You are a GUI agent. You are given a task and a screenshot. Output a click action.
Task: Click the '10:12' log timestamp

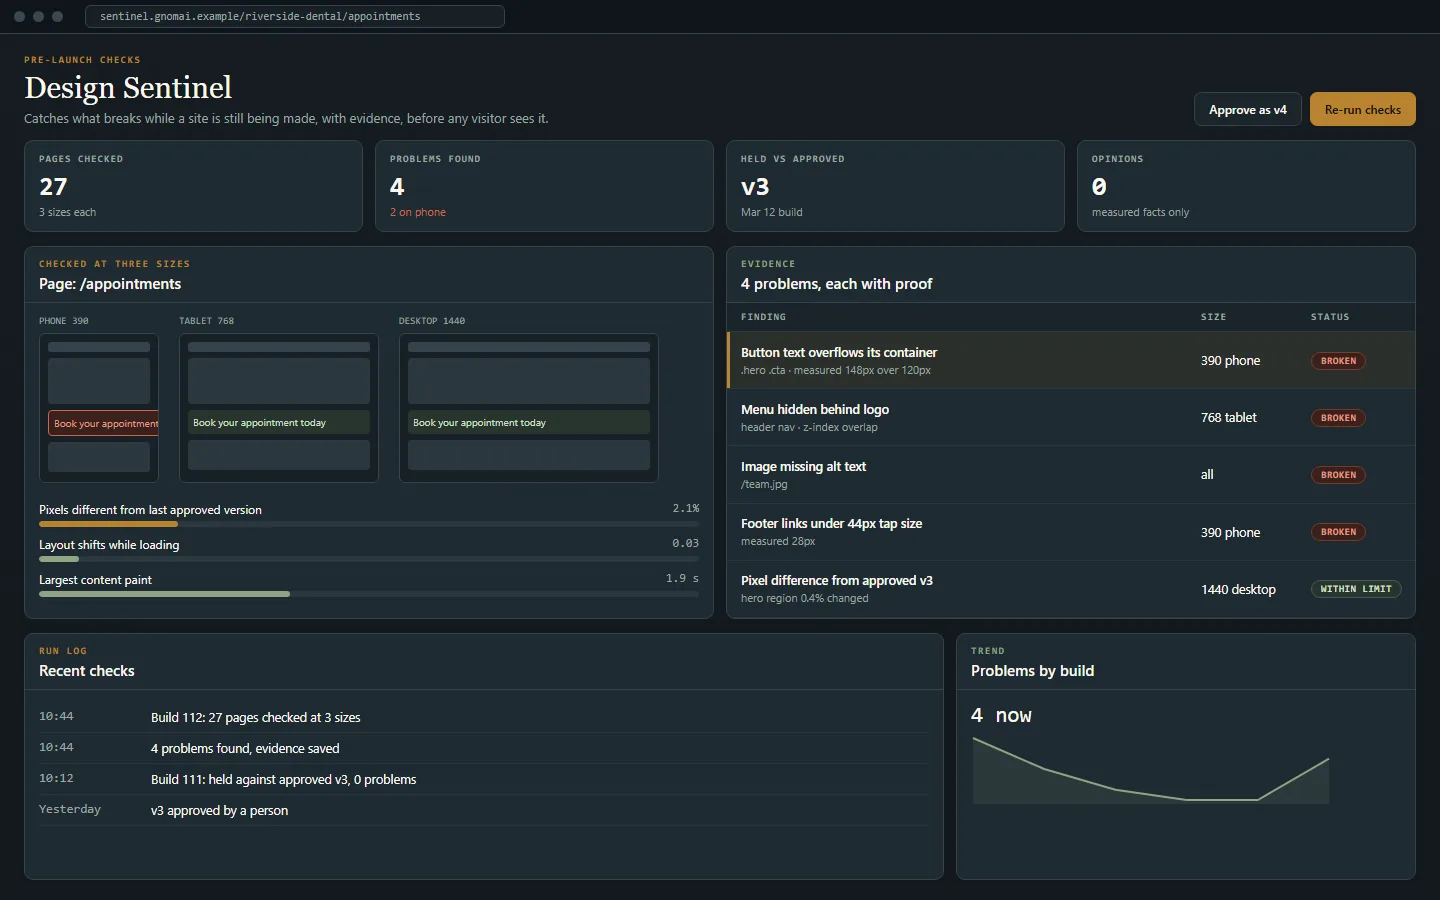coord(56,778)
